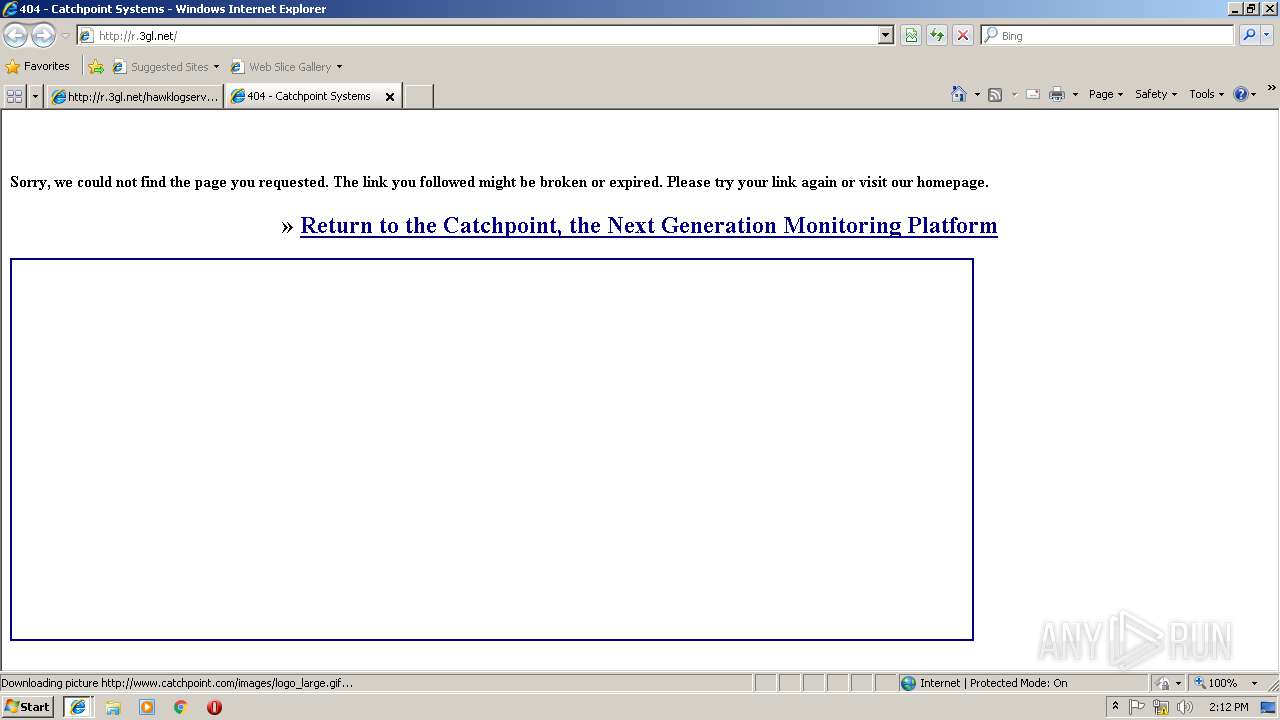
Task: Open the Page menu
Action: click(1106, 94)
